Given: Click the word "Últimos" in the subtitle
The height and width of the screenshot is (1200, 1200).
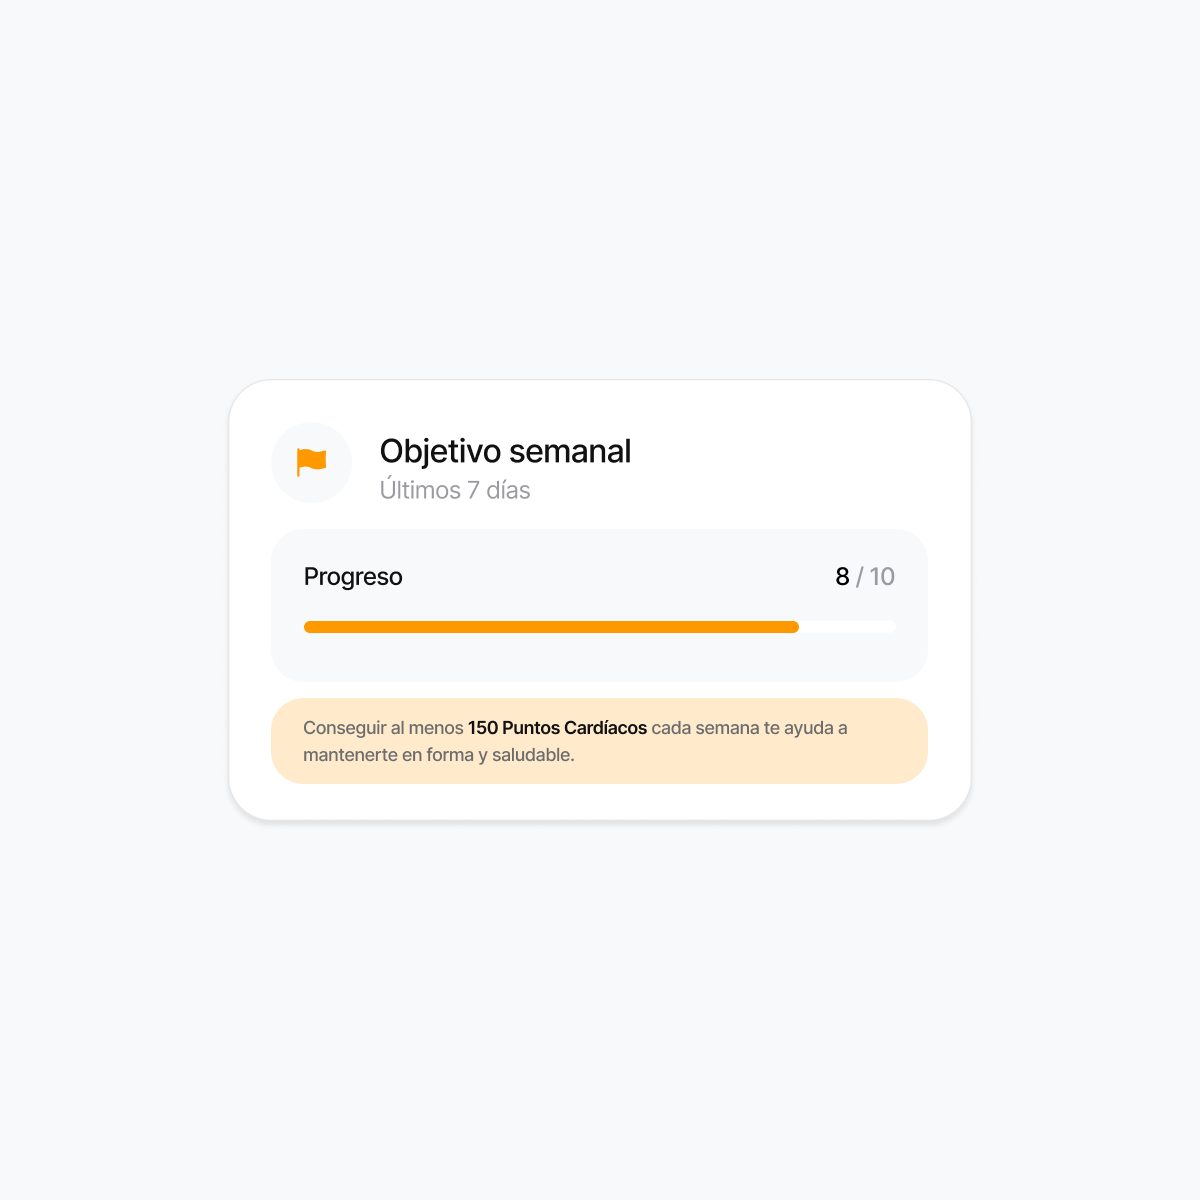Looking at the screenshot, I should [x=420, y=490].
